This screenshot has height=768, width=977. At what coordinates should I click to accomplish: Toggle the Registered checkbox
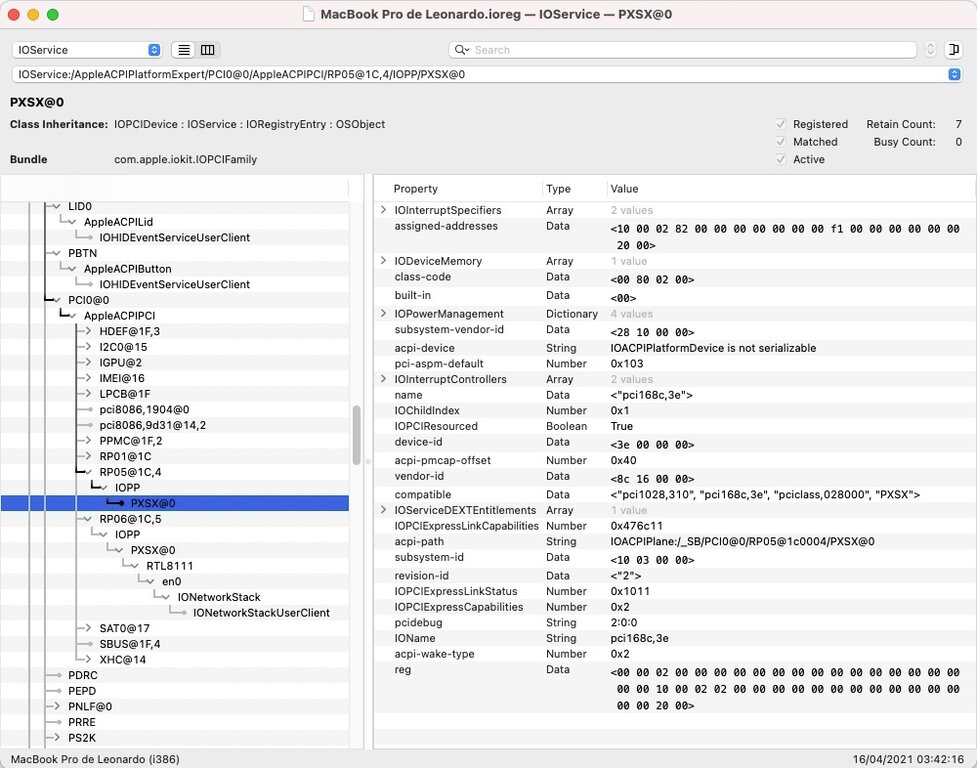click(x=781, y=124)
